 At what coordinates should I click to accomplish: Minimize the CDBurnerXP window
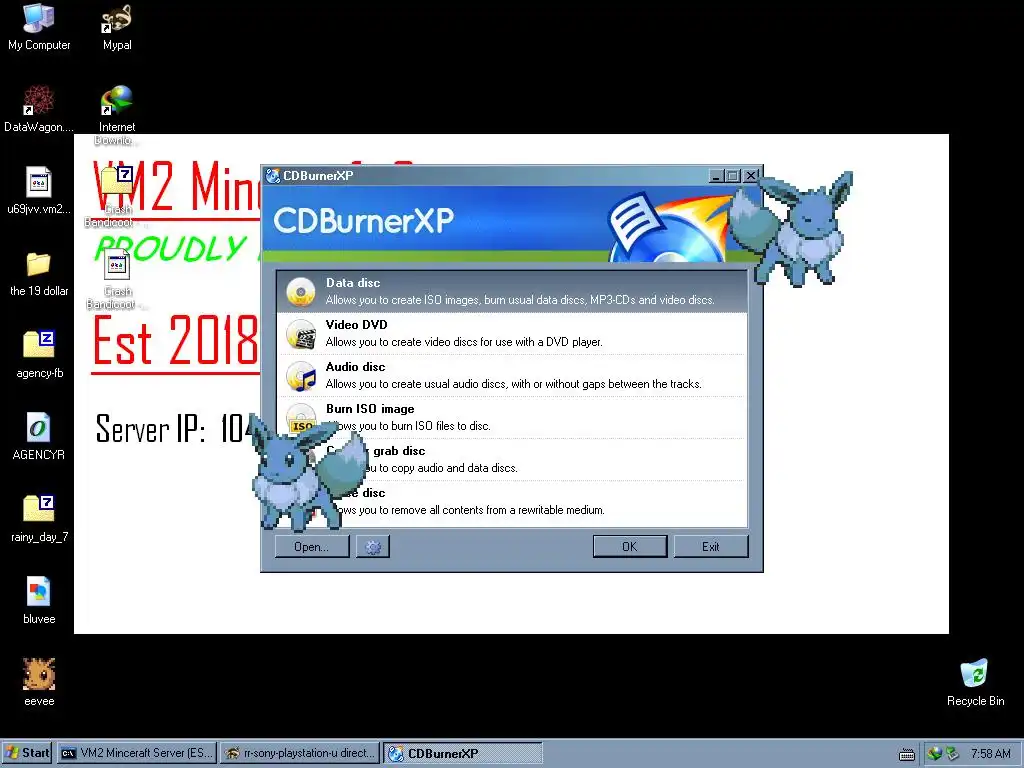[x=716, y=176]
